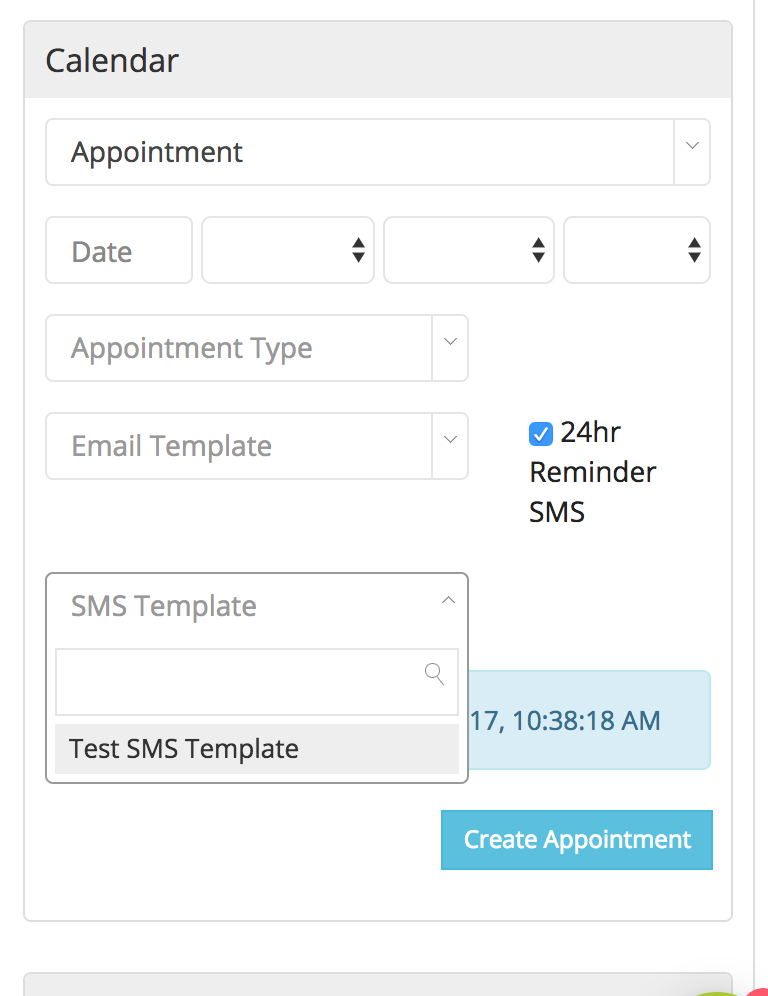Click the Calendar panel header
768x996 pixels.
(378, 60)
